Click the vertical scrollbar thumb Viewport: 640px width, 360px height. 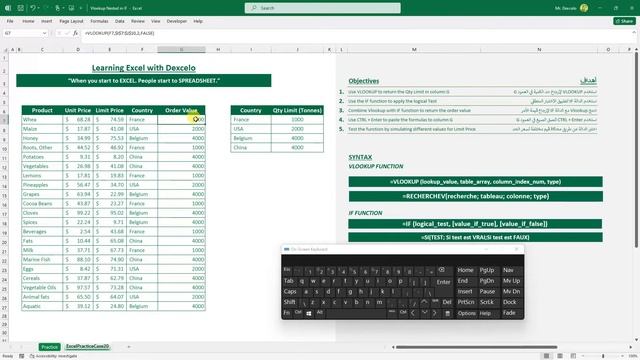click(x=636, y=149)
